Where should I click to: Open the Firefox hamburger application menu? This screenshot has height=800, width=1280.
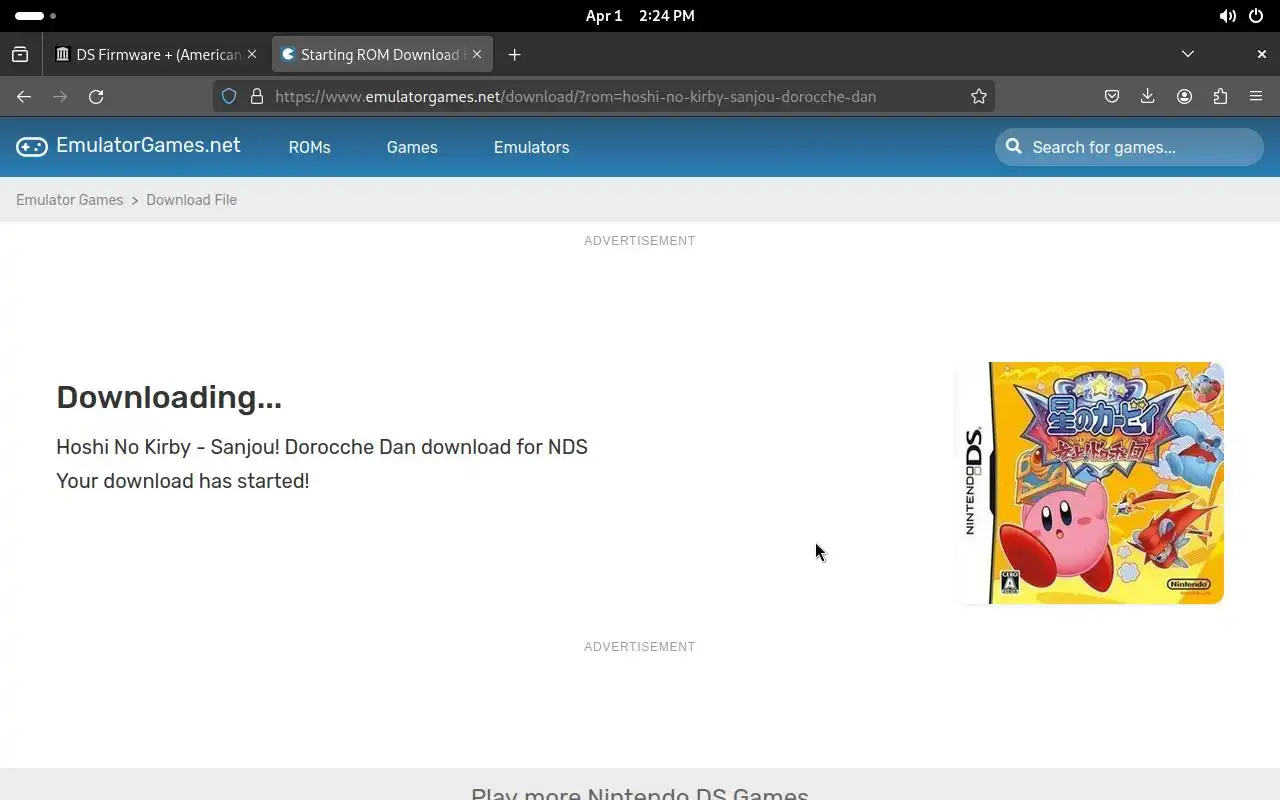pyautogui.click(x=1256, y=97)
